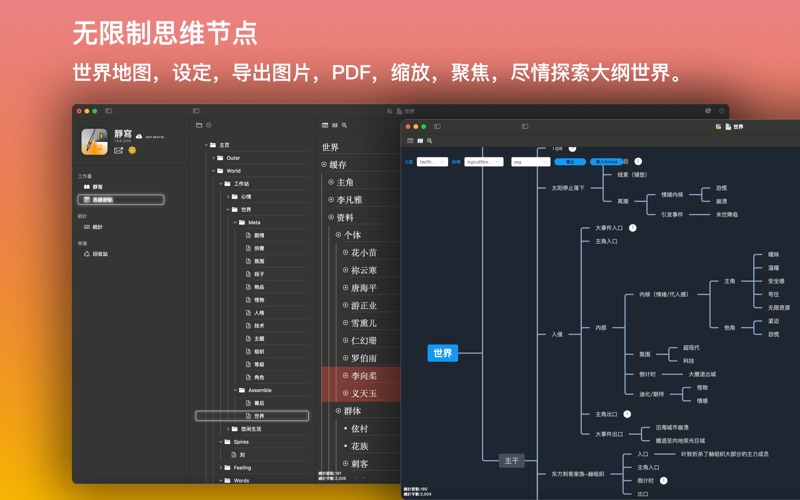Click the mail envelope icon under 静寫
The height and width of the screenshot is (500, 800).
click(x=118, y=151)
